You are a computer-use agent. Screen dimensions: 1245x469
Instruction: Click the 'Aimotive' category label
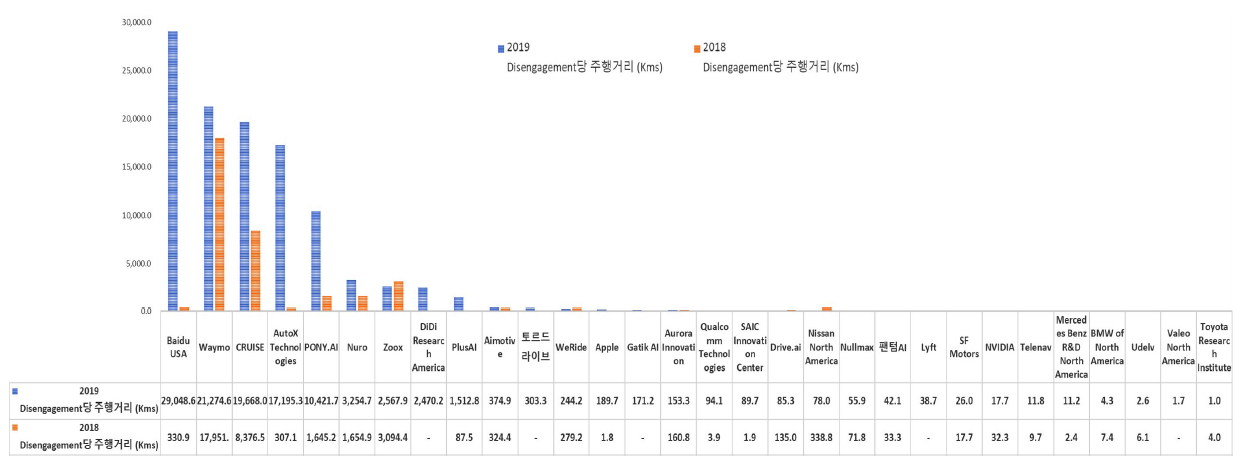pos(499,347)
